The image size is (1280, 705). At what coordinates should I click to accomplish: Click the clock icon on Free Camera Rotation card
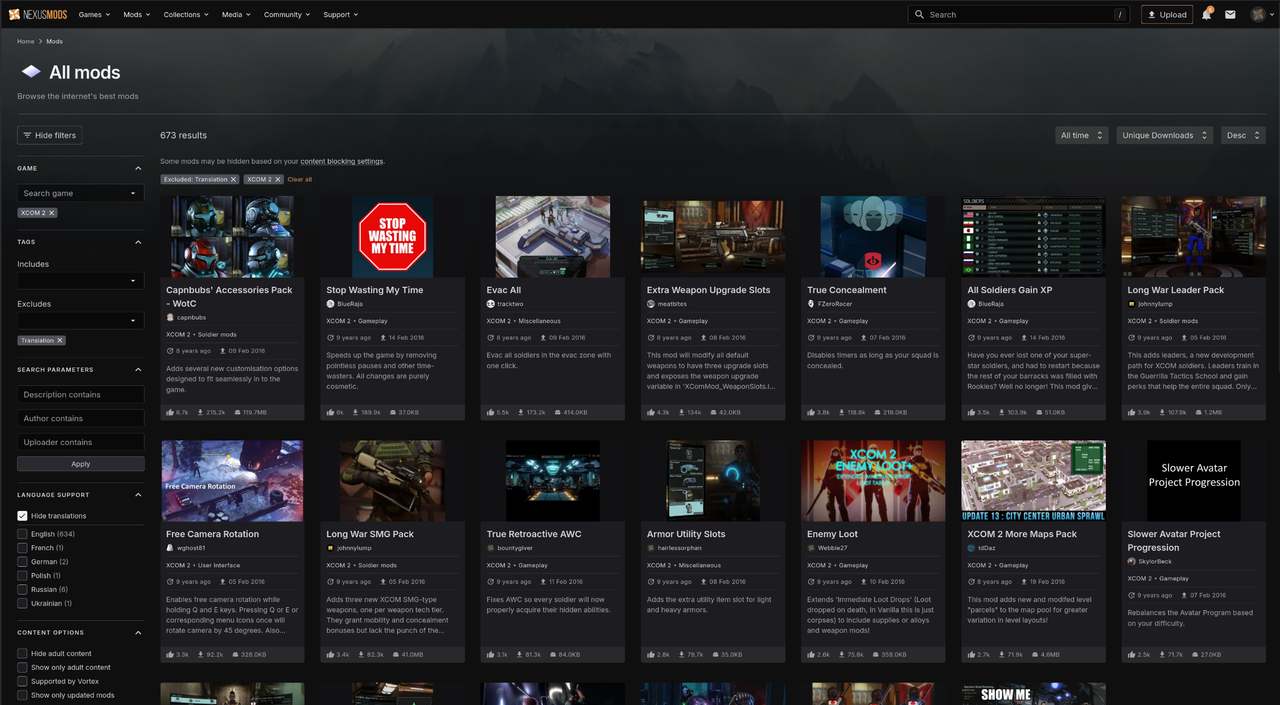170,582
